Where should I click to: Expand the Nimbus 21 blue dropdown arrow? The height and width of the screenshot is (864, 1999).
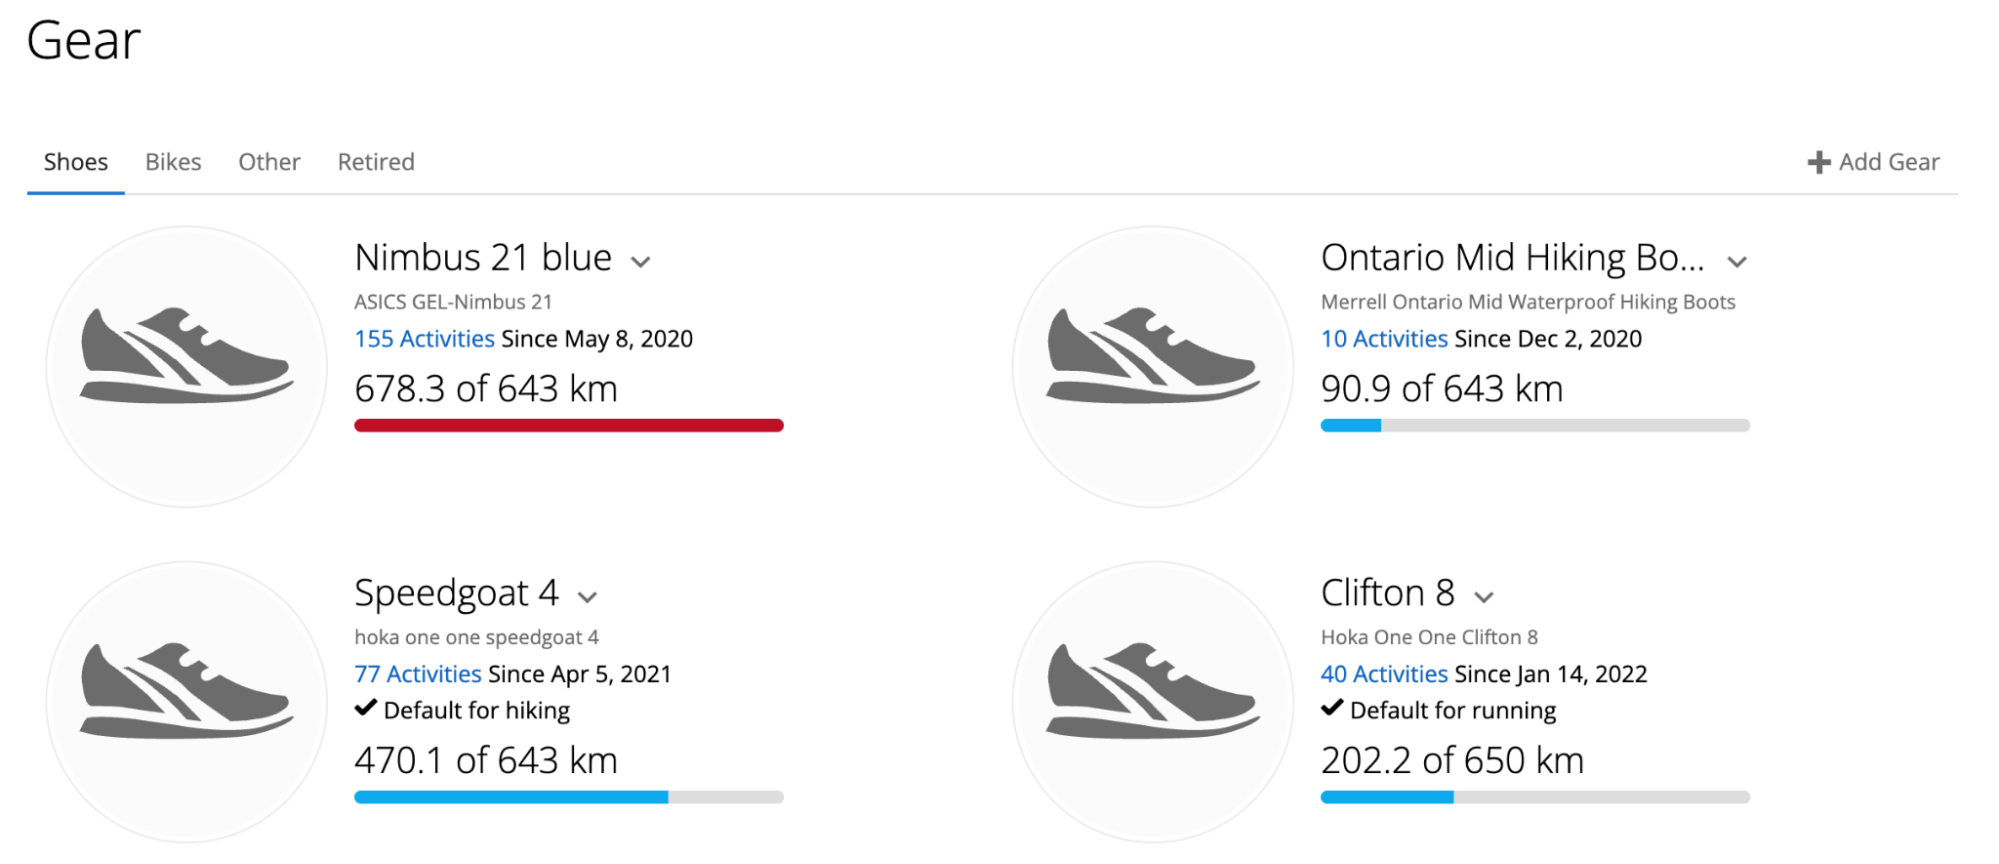[x=641, y=262]
